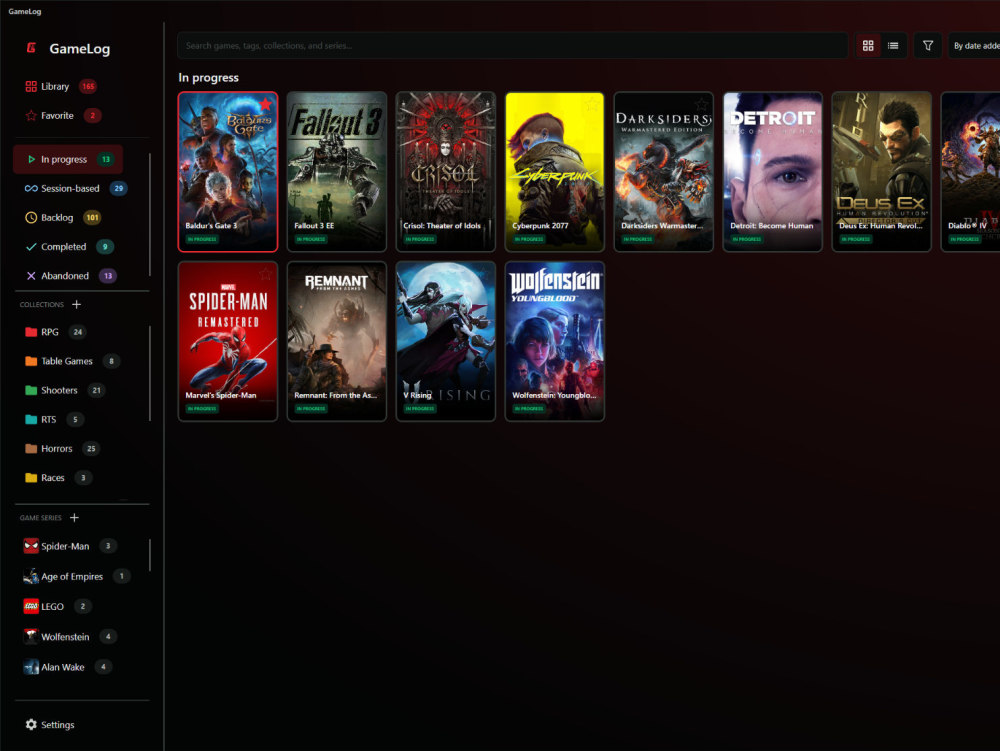Viewport: 1000px width, 751px height.
Task: Switch to grid view
Action: point(868,45)
